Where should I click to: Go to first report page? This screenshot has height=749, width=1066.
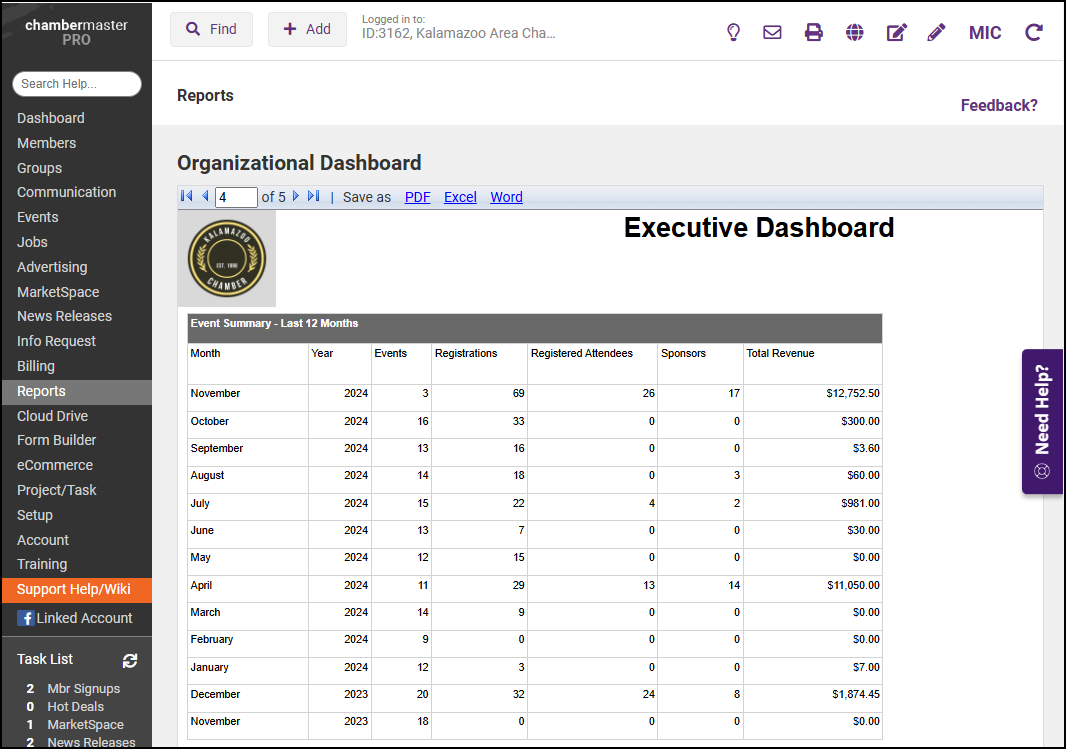[x=187, y=197]
